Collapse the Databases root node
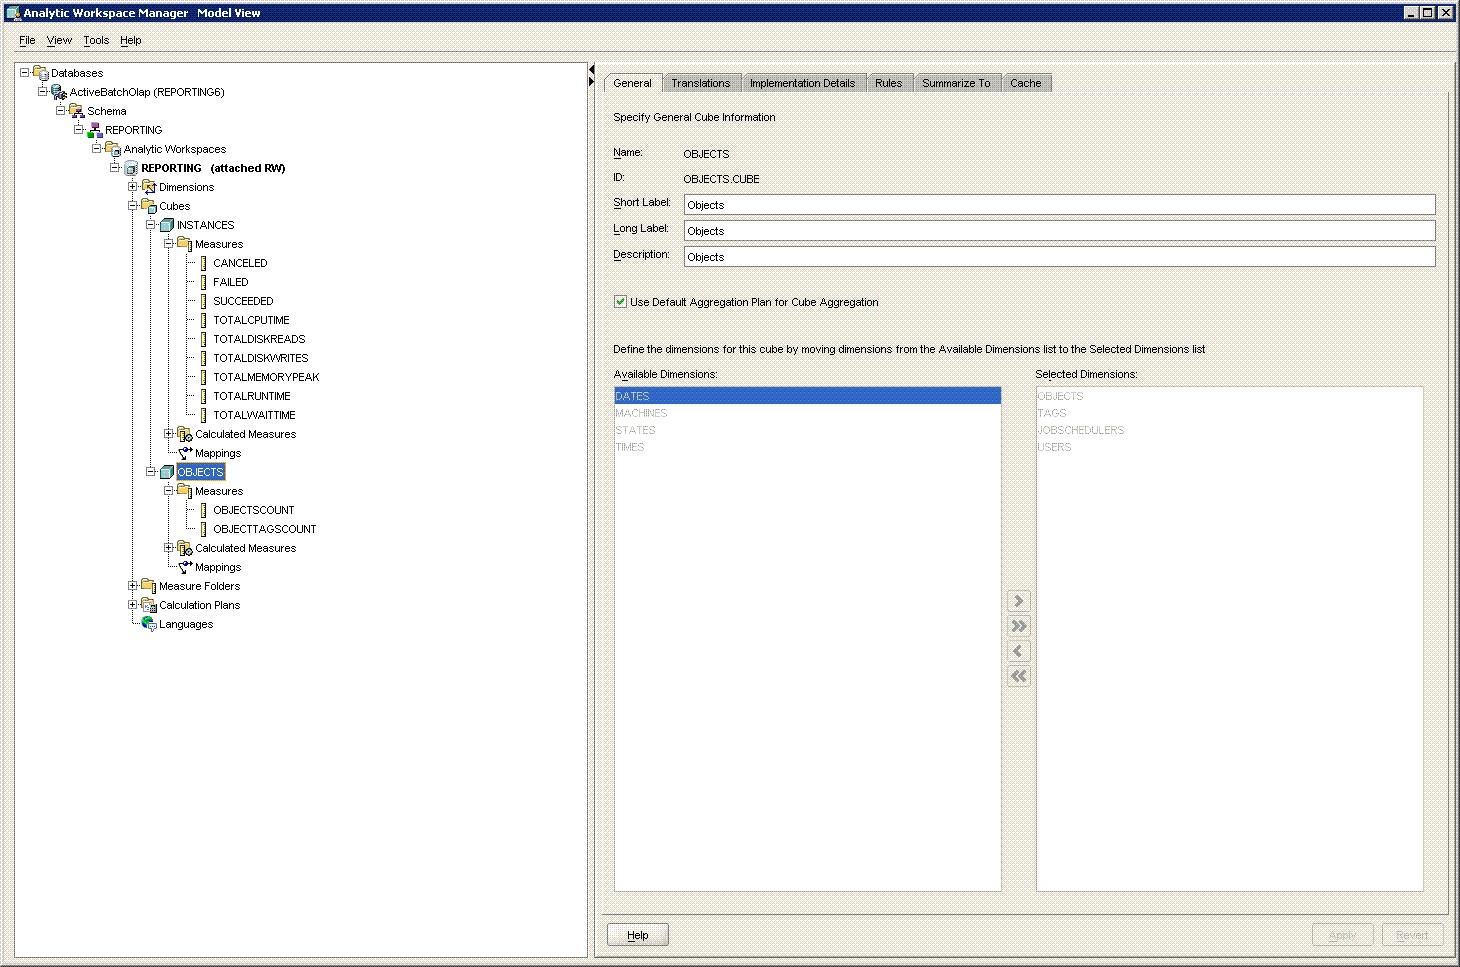Screen dimensions: 1460x967 [x=25, y=72]
